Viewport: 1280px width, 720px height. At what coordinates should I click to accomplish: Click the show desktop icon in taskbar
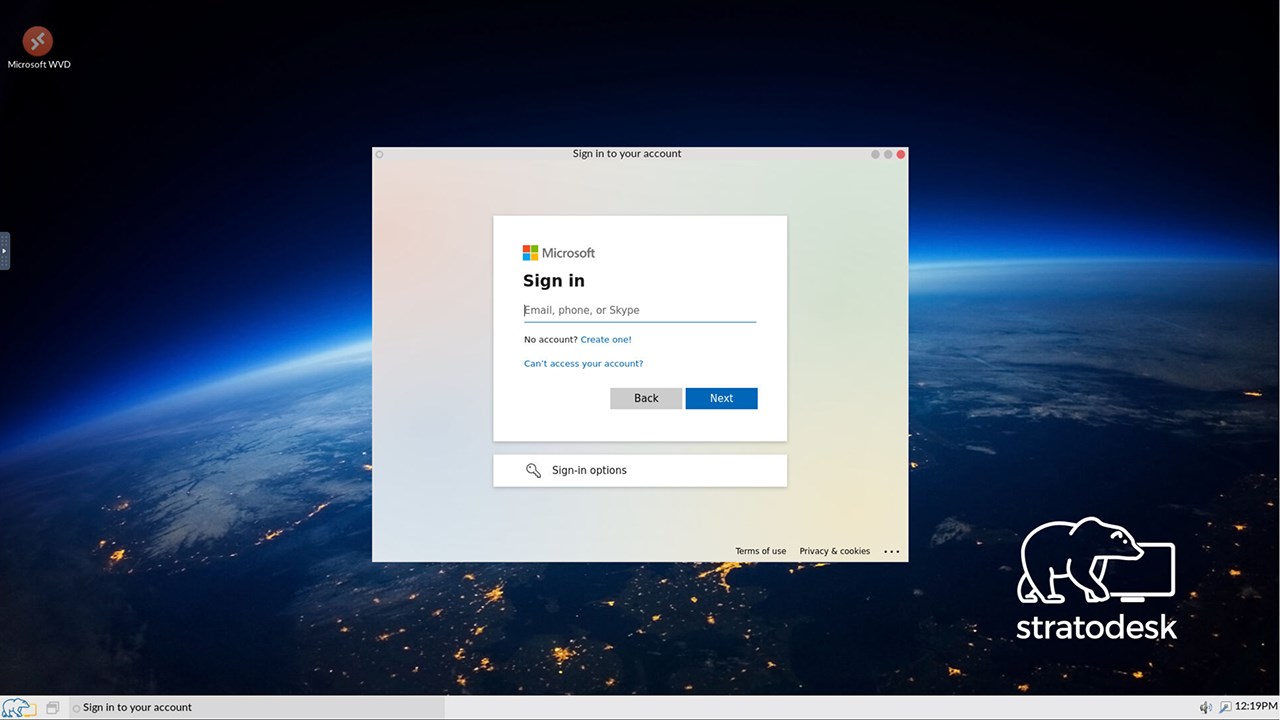(x=53, y=707)
